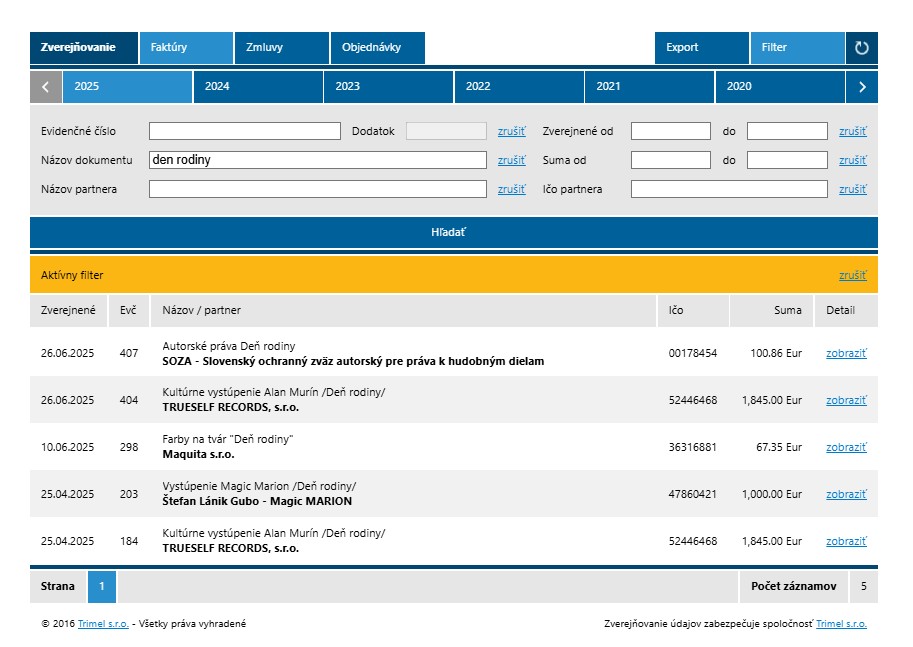
Task: Sort by the Suma column header
Action: [x=787, y=310]
